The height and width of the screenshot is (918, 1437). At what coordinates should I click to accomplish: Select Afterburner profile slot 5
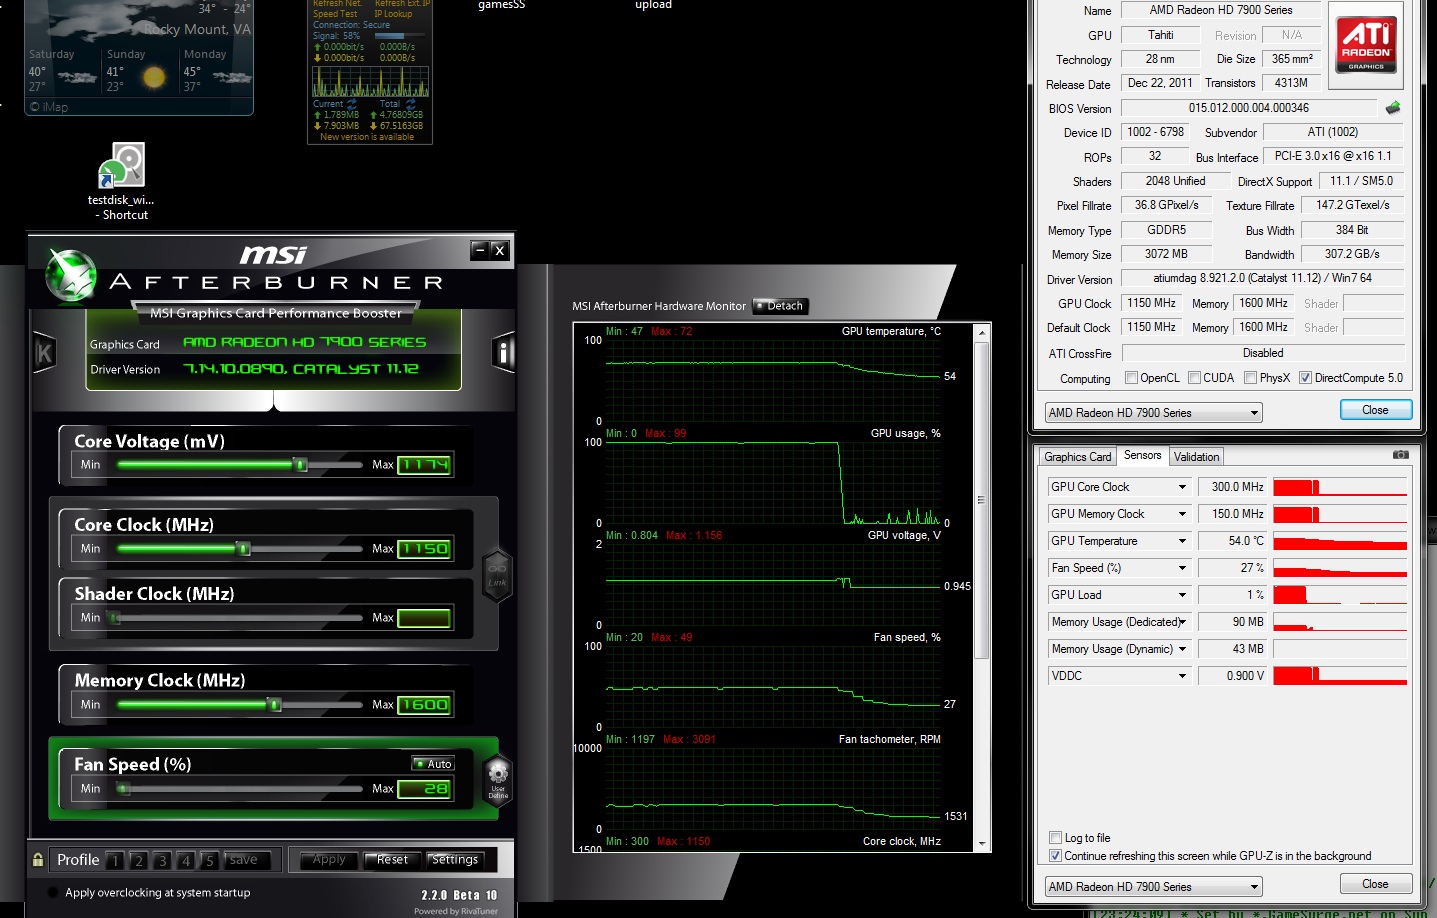pyautogui.click(x=209, y=861)
